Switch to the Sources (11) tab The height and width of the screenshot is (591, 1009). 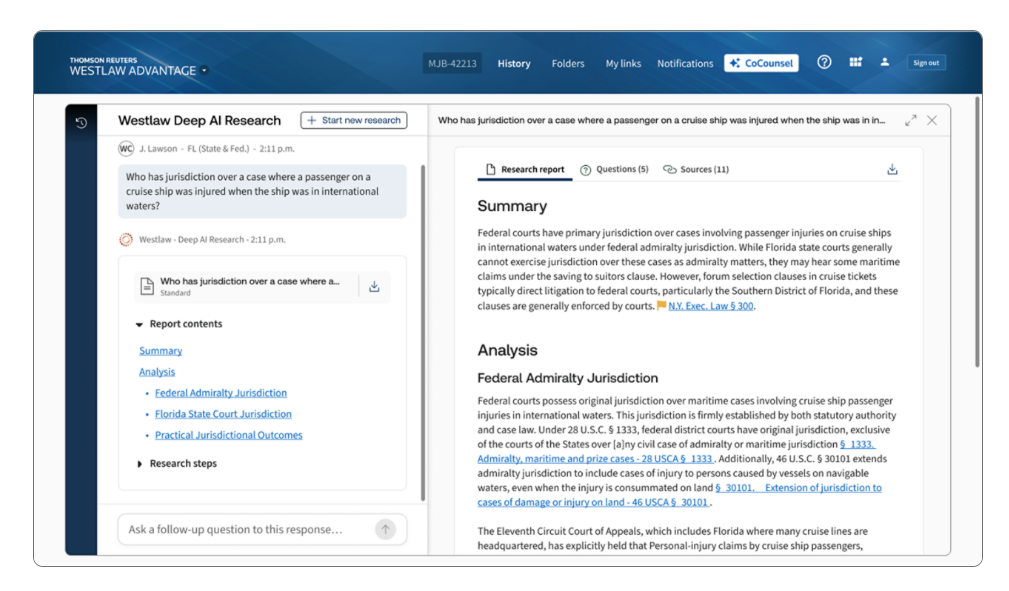pos(696,170)
